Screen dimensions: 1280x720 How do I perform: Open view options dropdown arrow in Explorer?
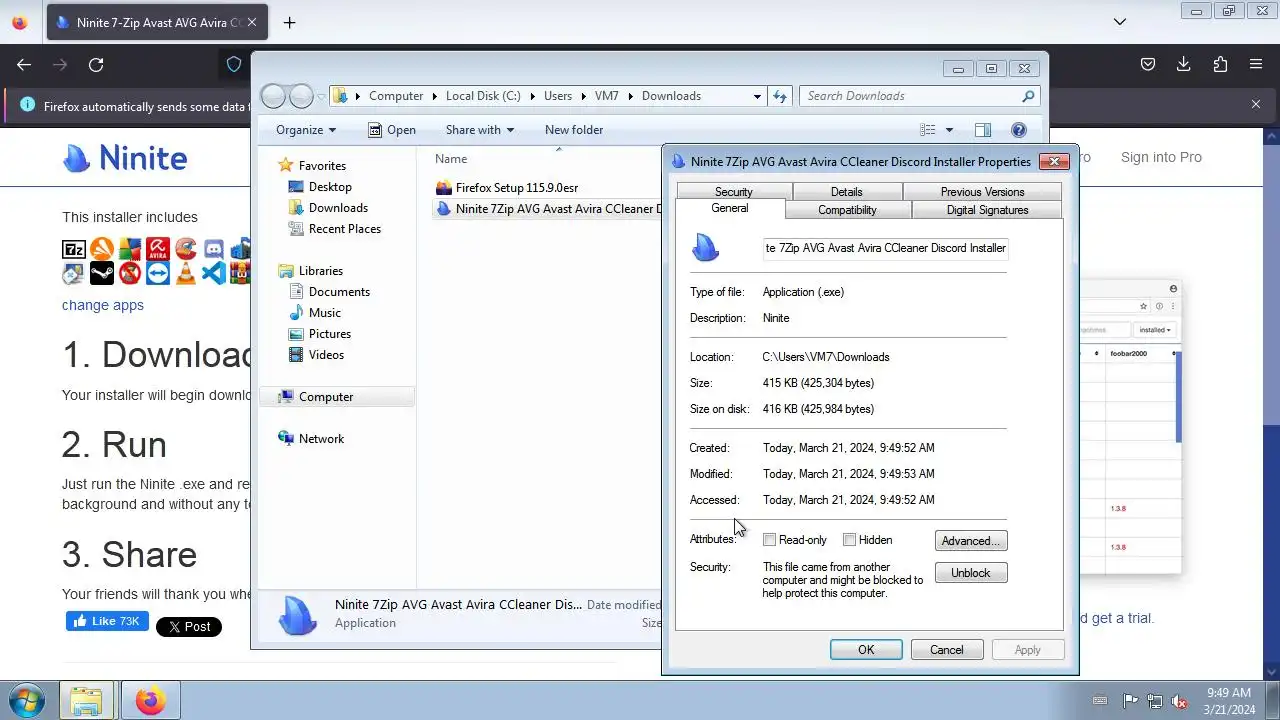click(949, 130)
